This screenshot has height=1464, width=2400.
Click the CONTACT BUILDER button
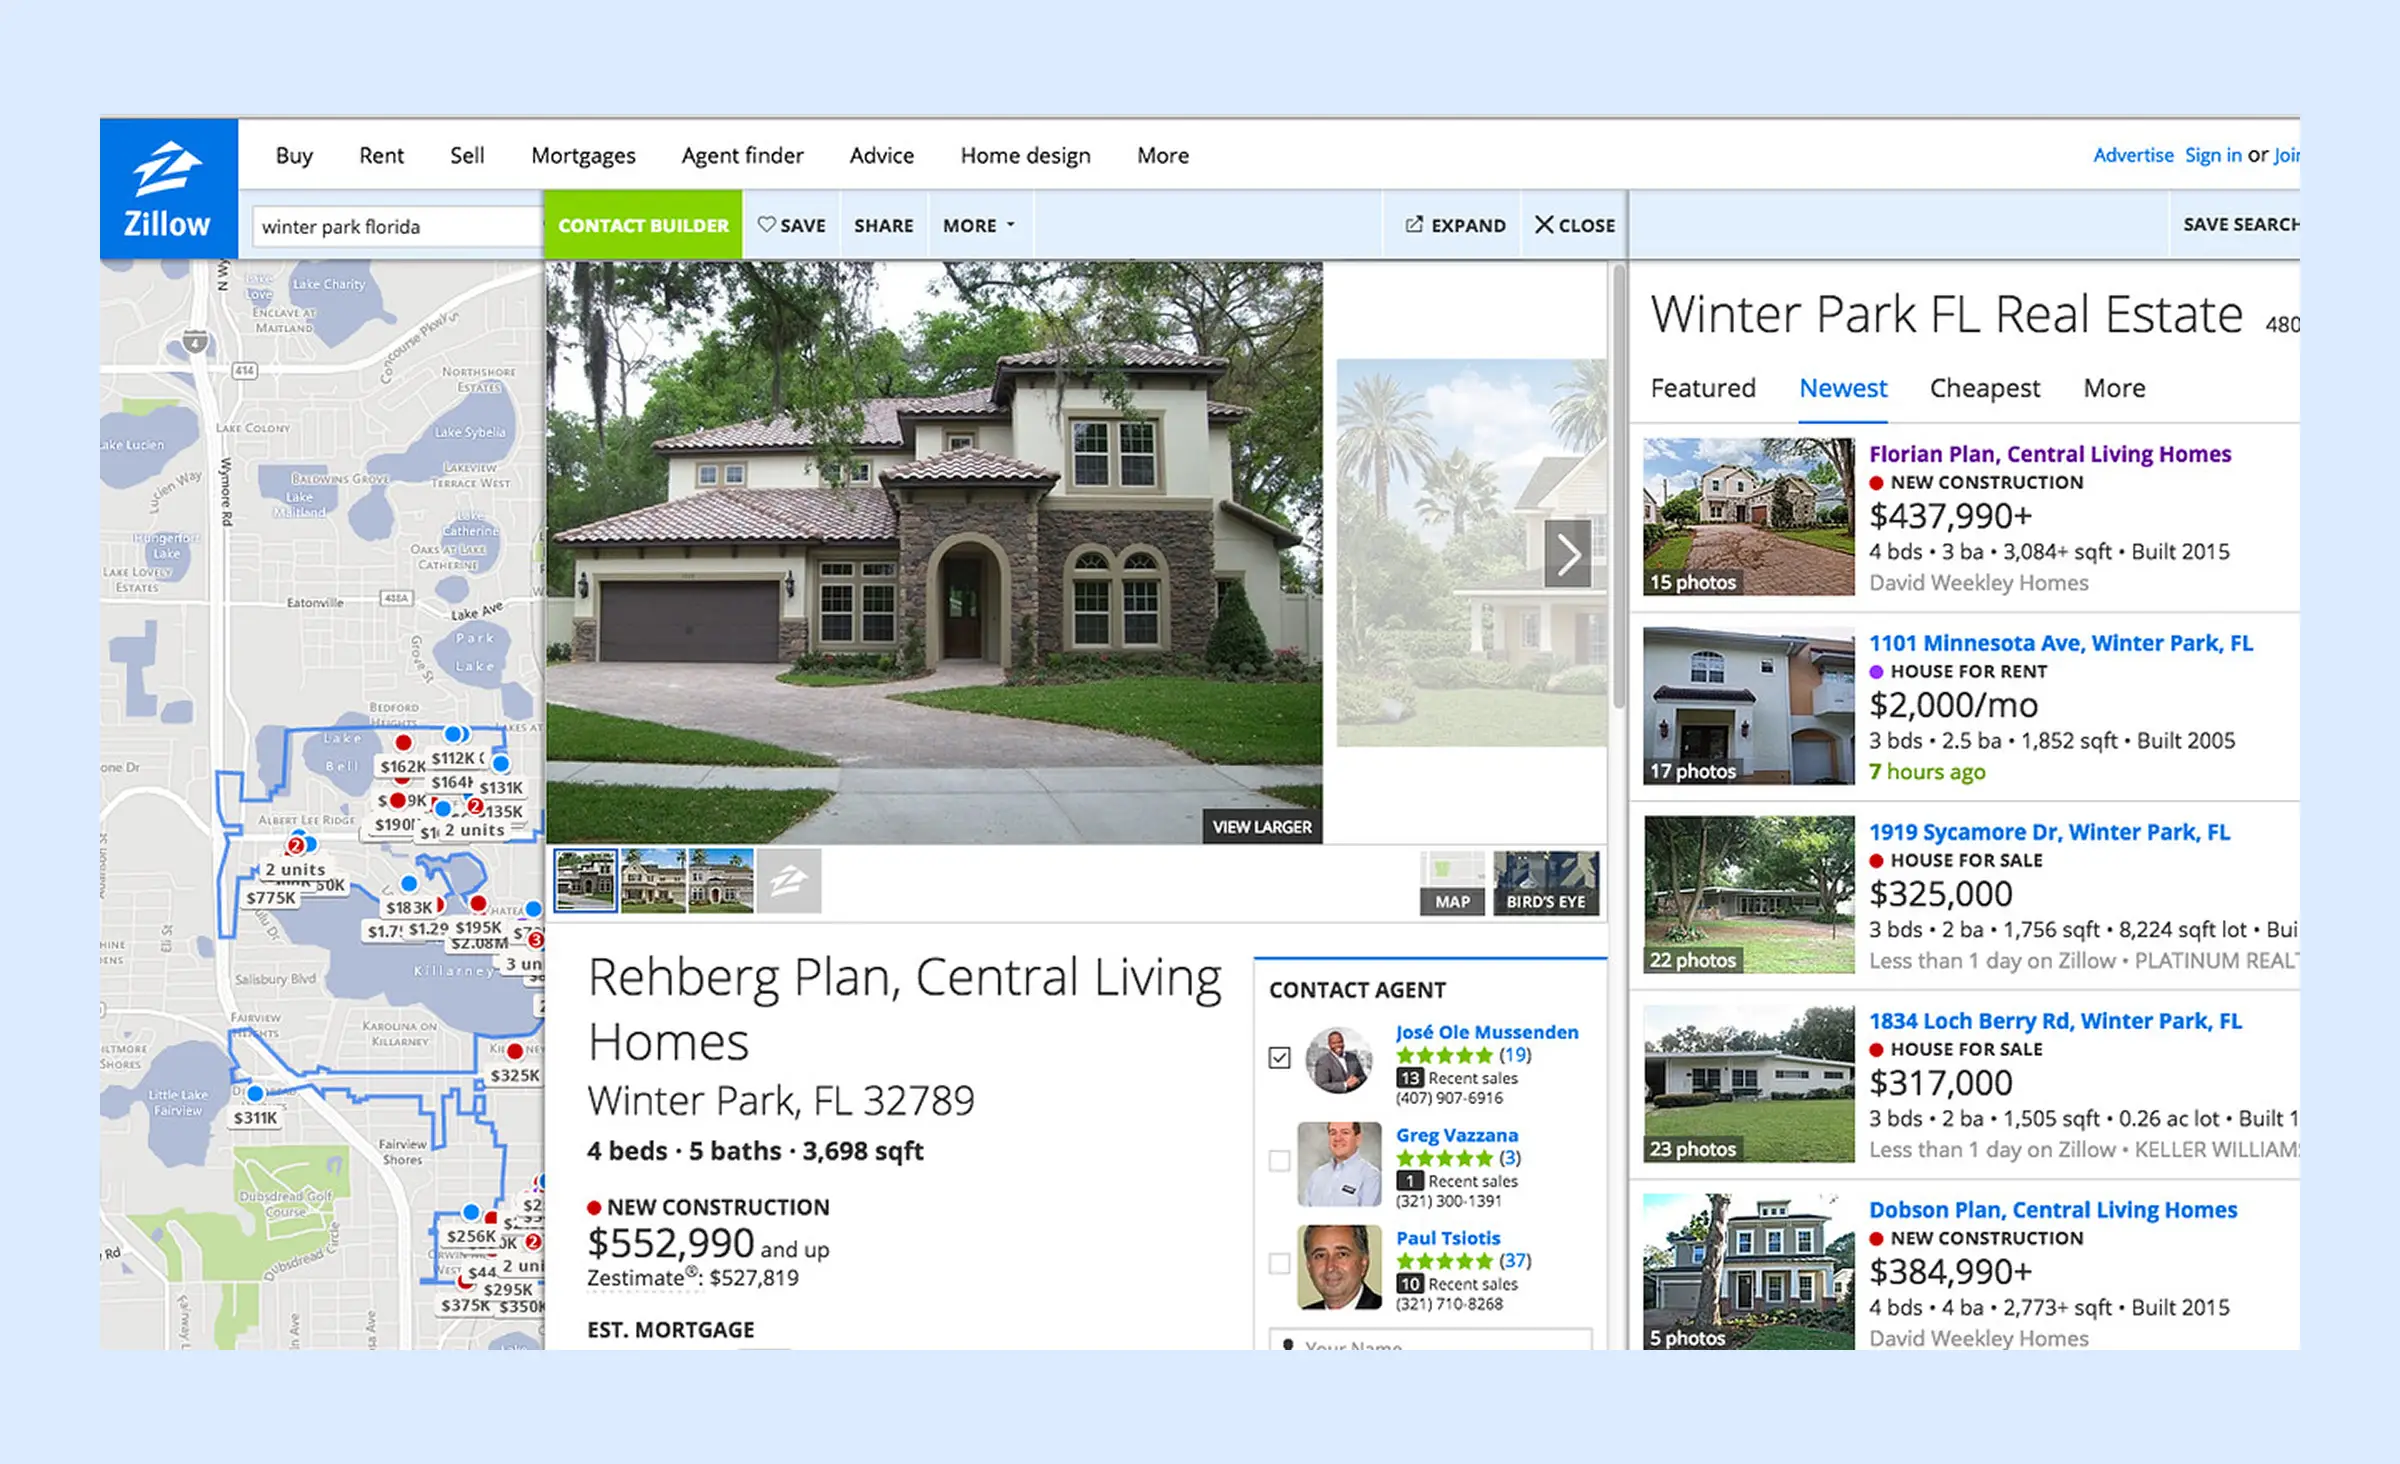point(643,225)
